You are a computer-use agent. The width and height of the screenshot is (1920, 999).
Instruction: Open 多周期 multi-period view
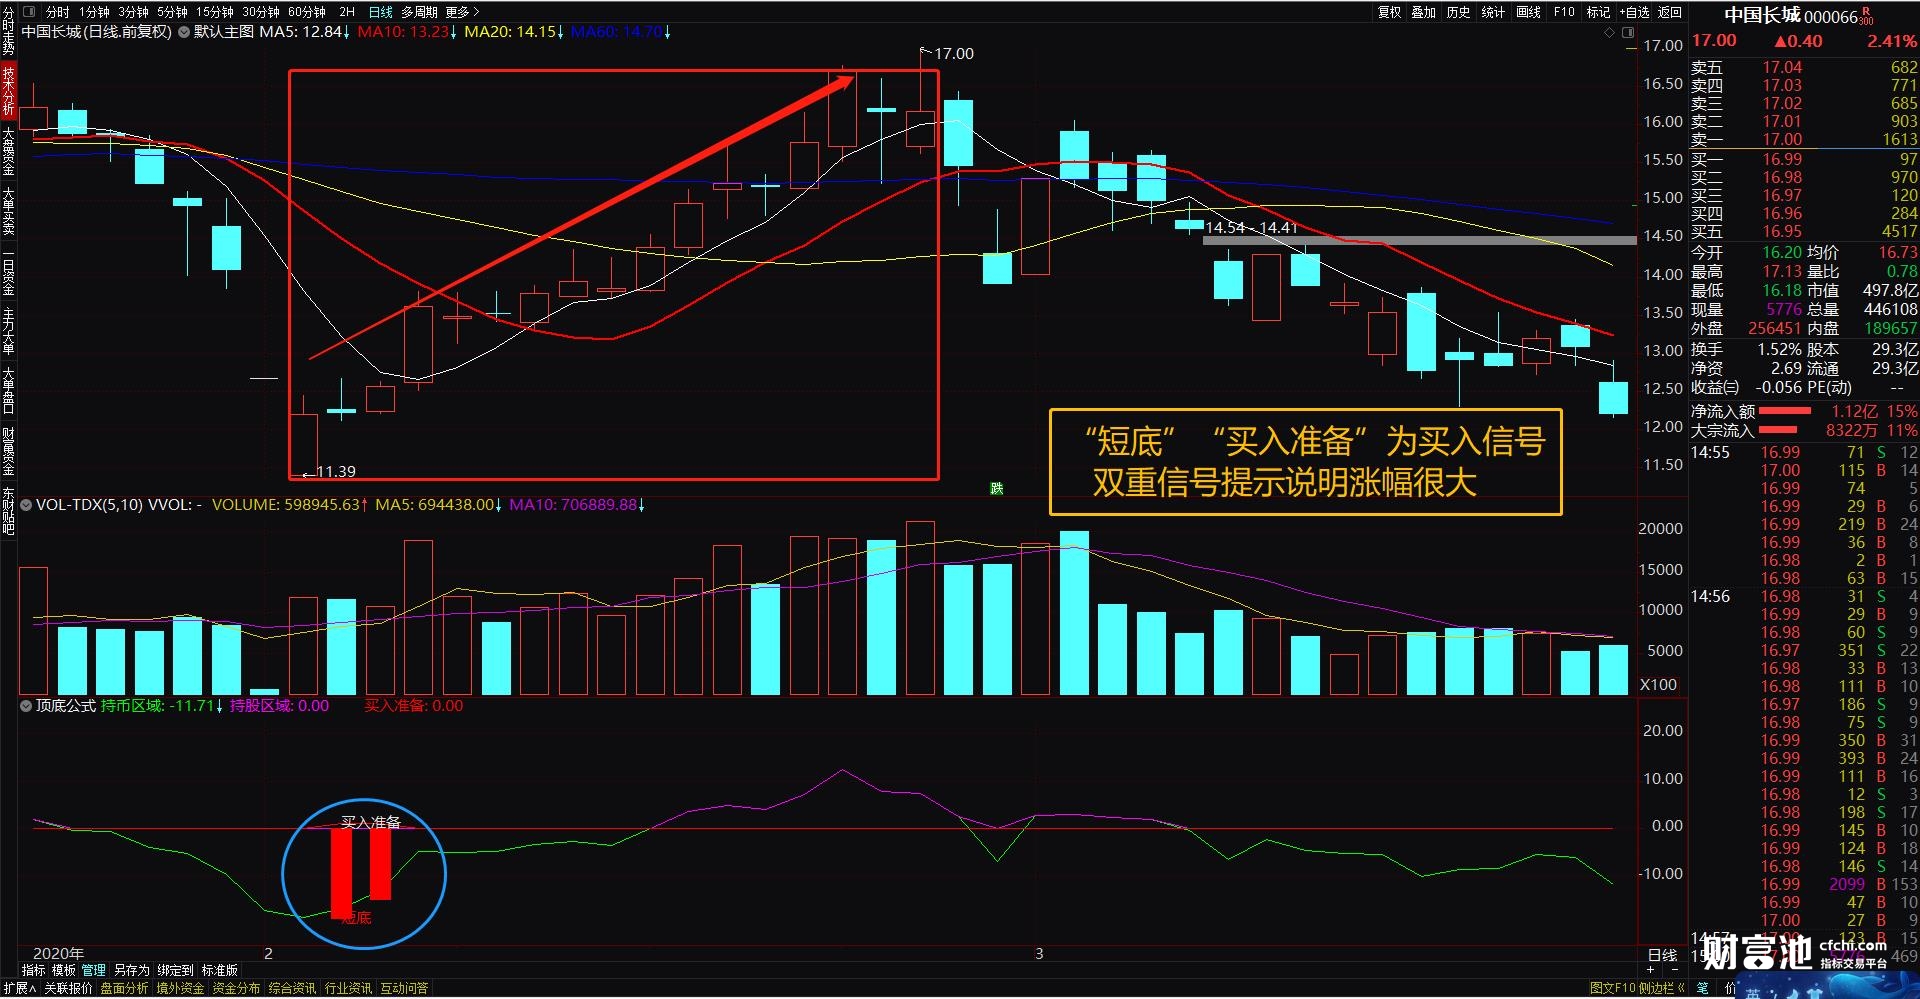click(x=420, y=12)
